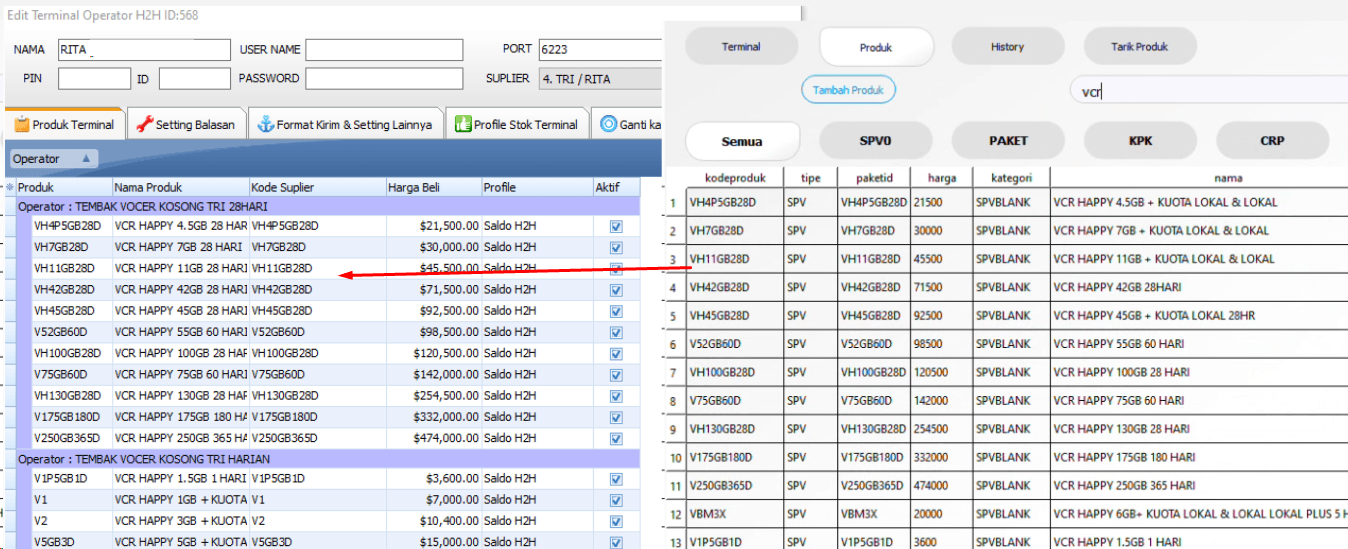The height and width of the screenshot is (549, 1348).
Task: Uncheck Aktif for VH4P5GB28D product
Action: coord(615,227)
